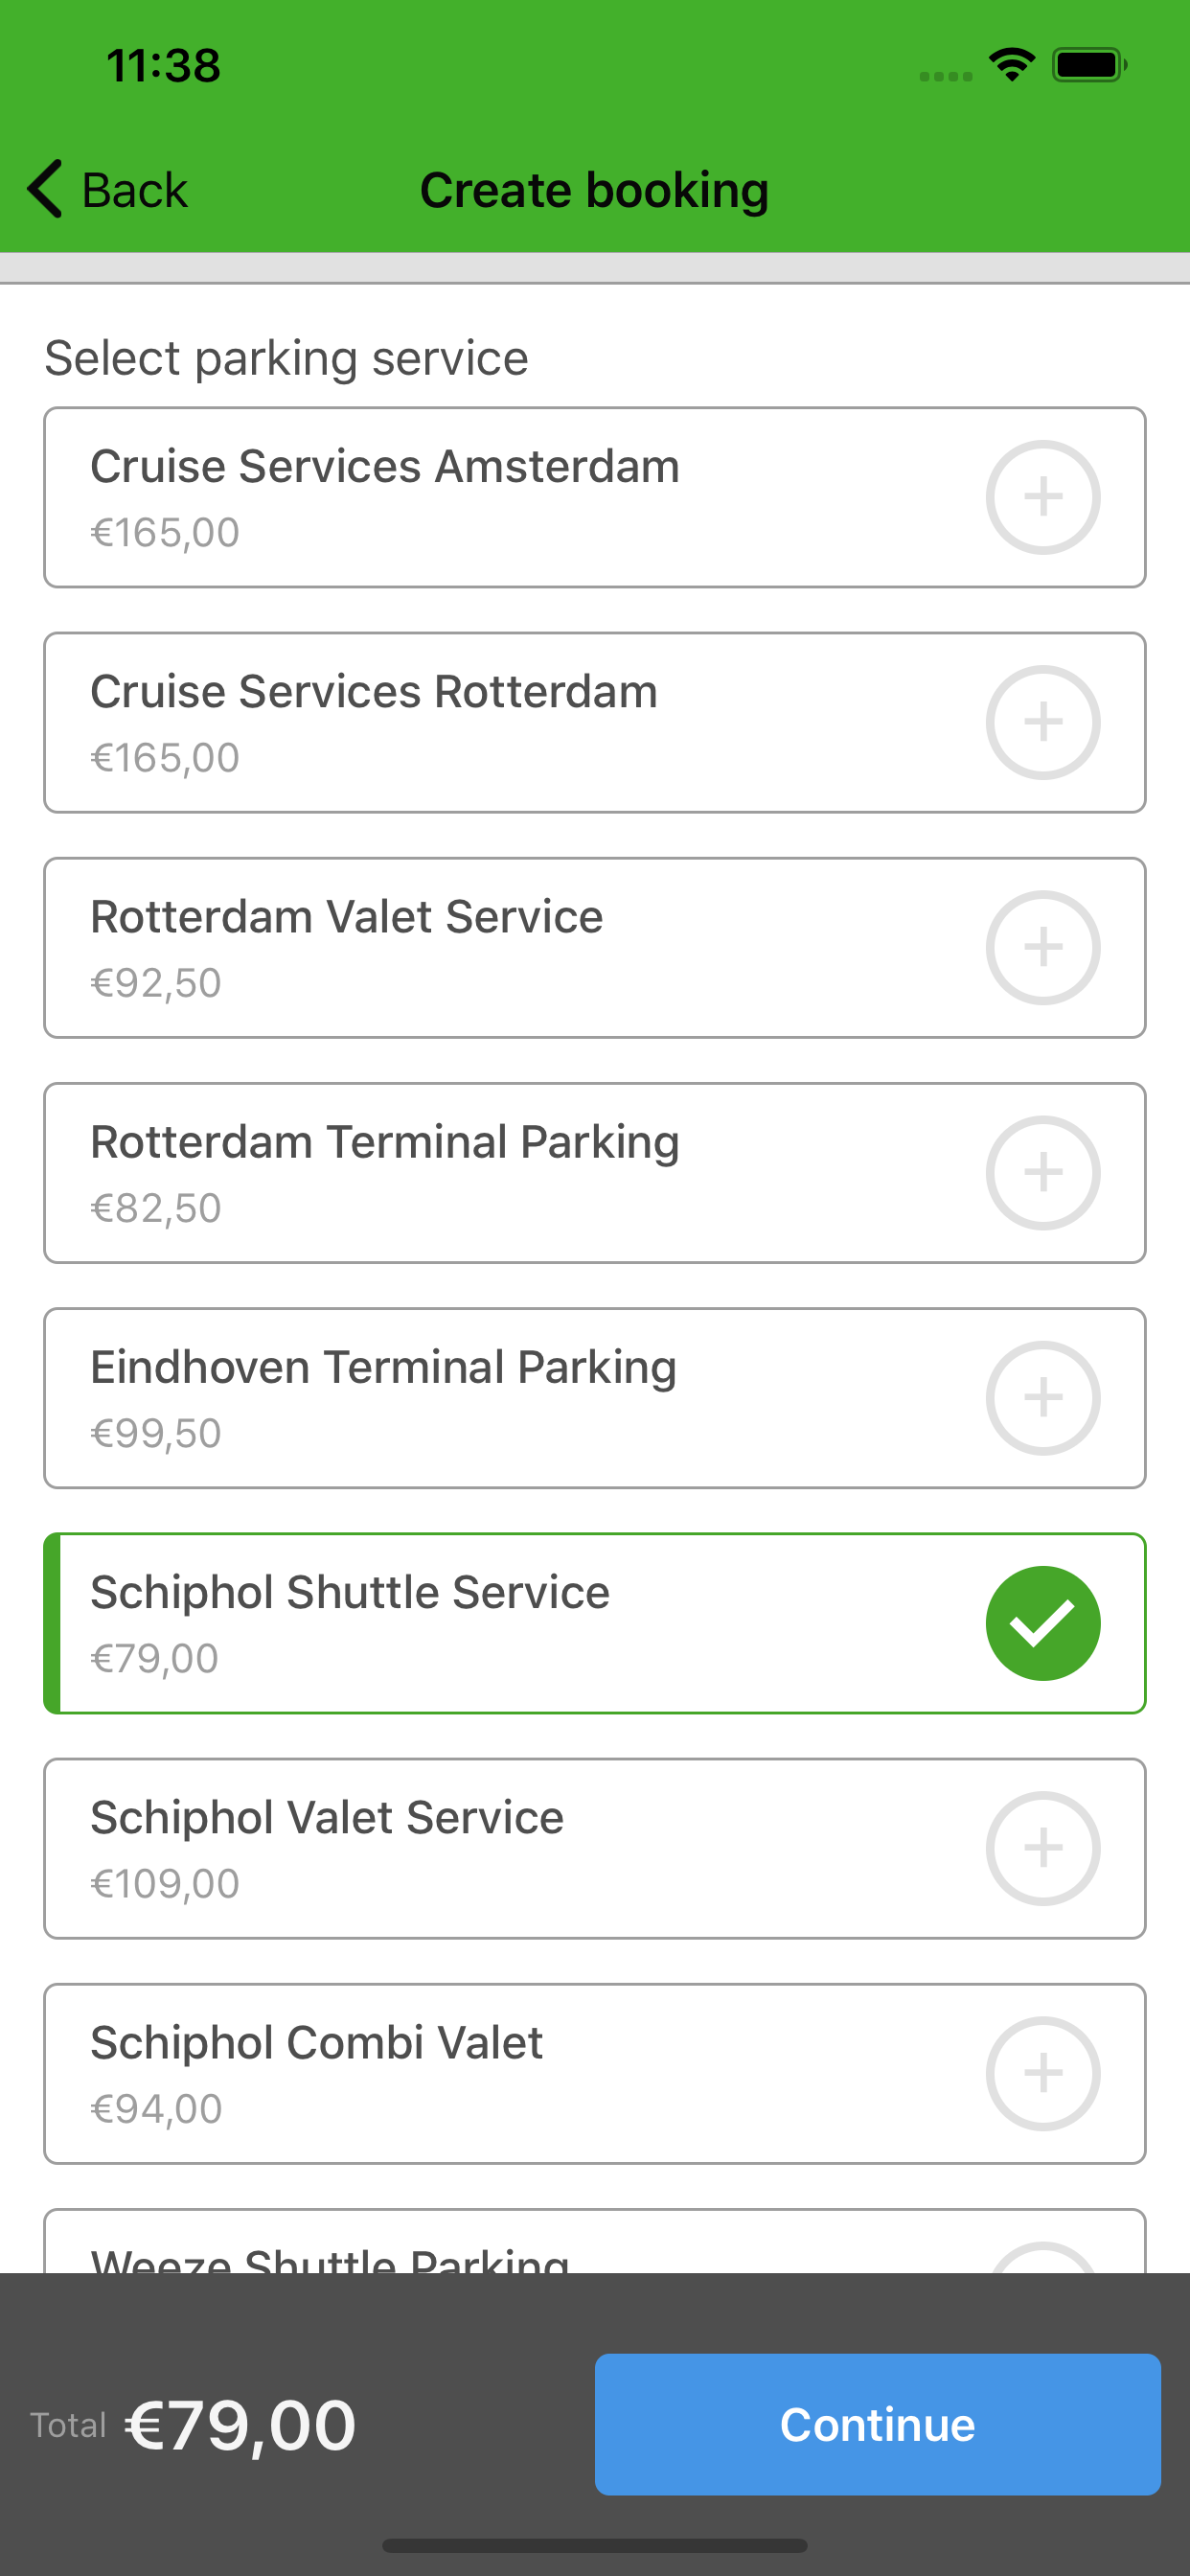Tap the WiFi status icon
Screen dimensions: 1190x2576
[1012, 65]
